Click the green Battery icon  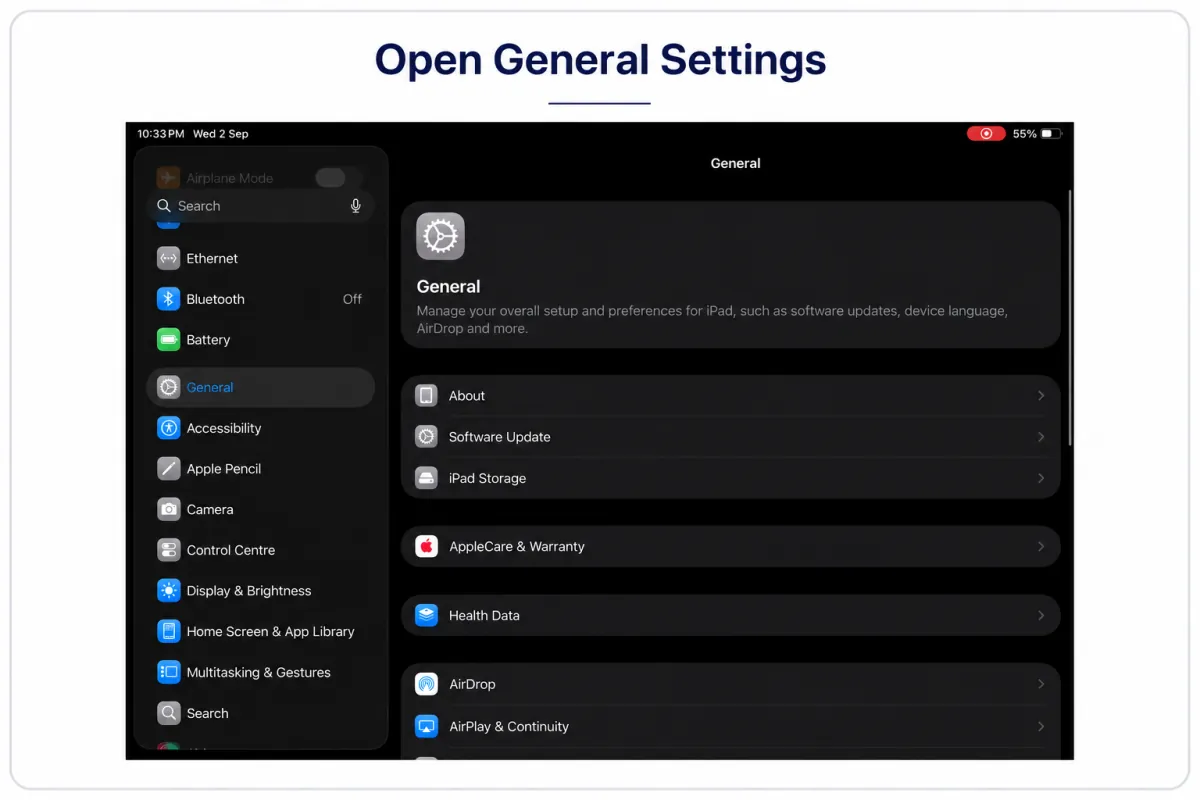tap(168, 340)
